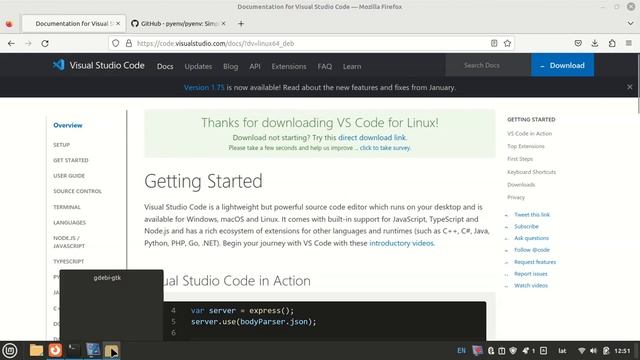This screenshot has width=640, height=360.
Task: Click the padlock site security icon
Action: (129, 43)
